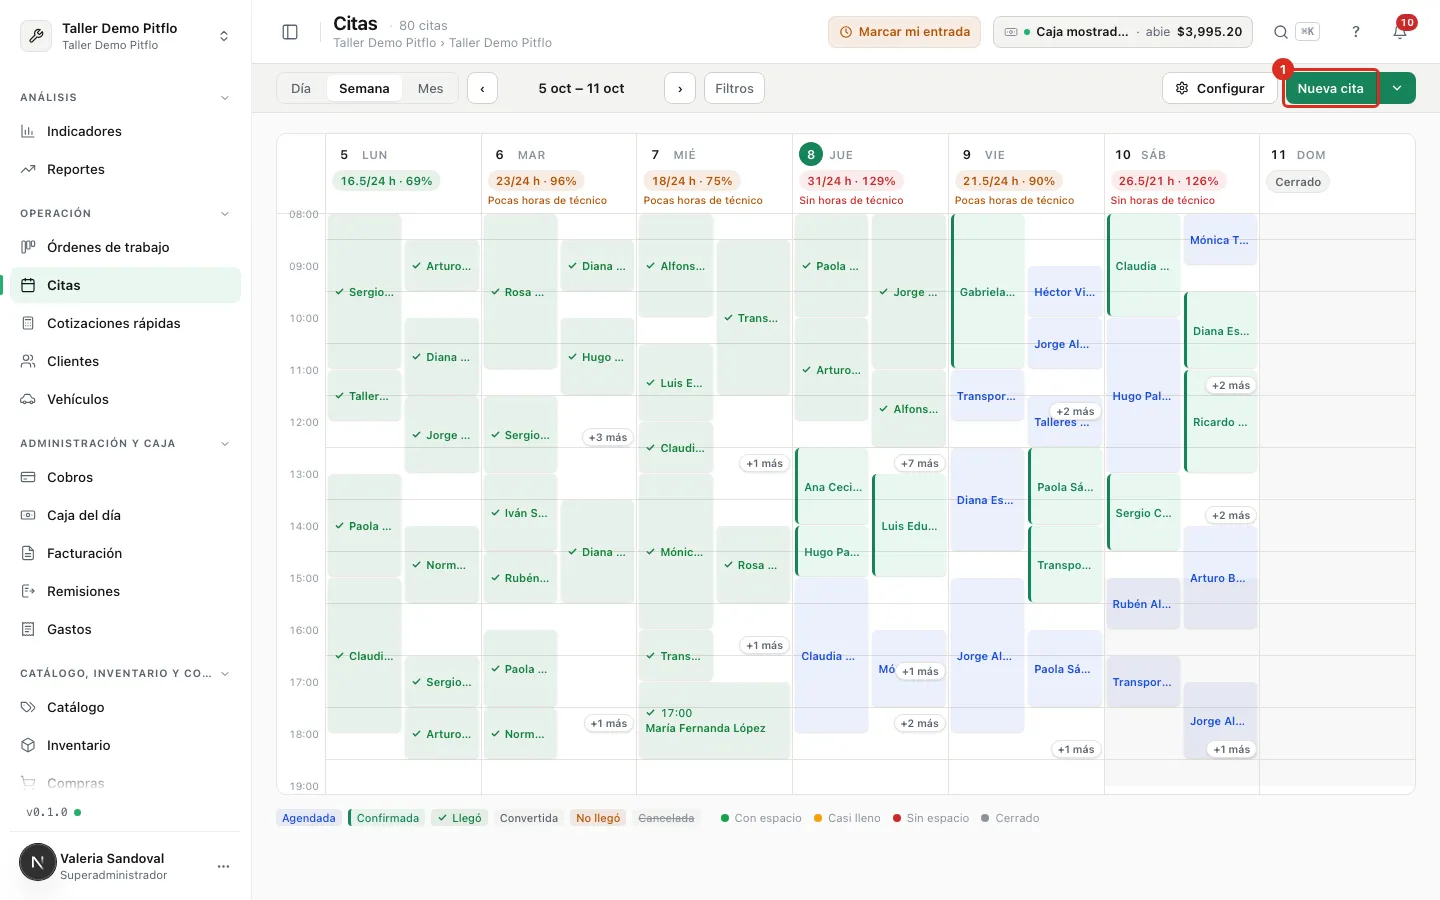Show the +3 más appointments on Tuesday
This screenshot has width=1440, height=900.
[608, 437]
